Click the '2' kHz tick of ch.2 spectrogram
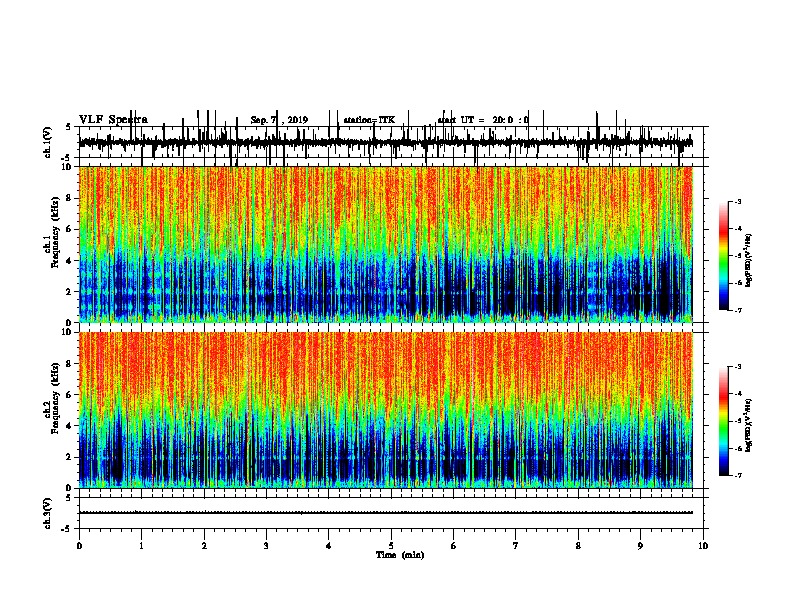792x612 pixels. coord(70,457)
